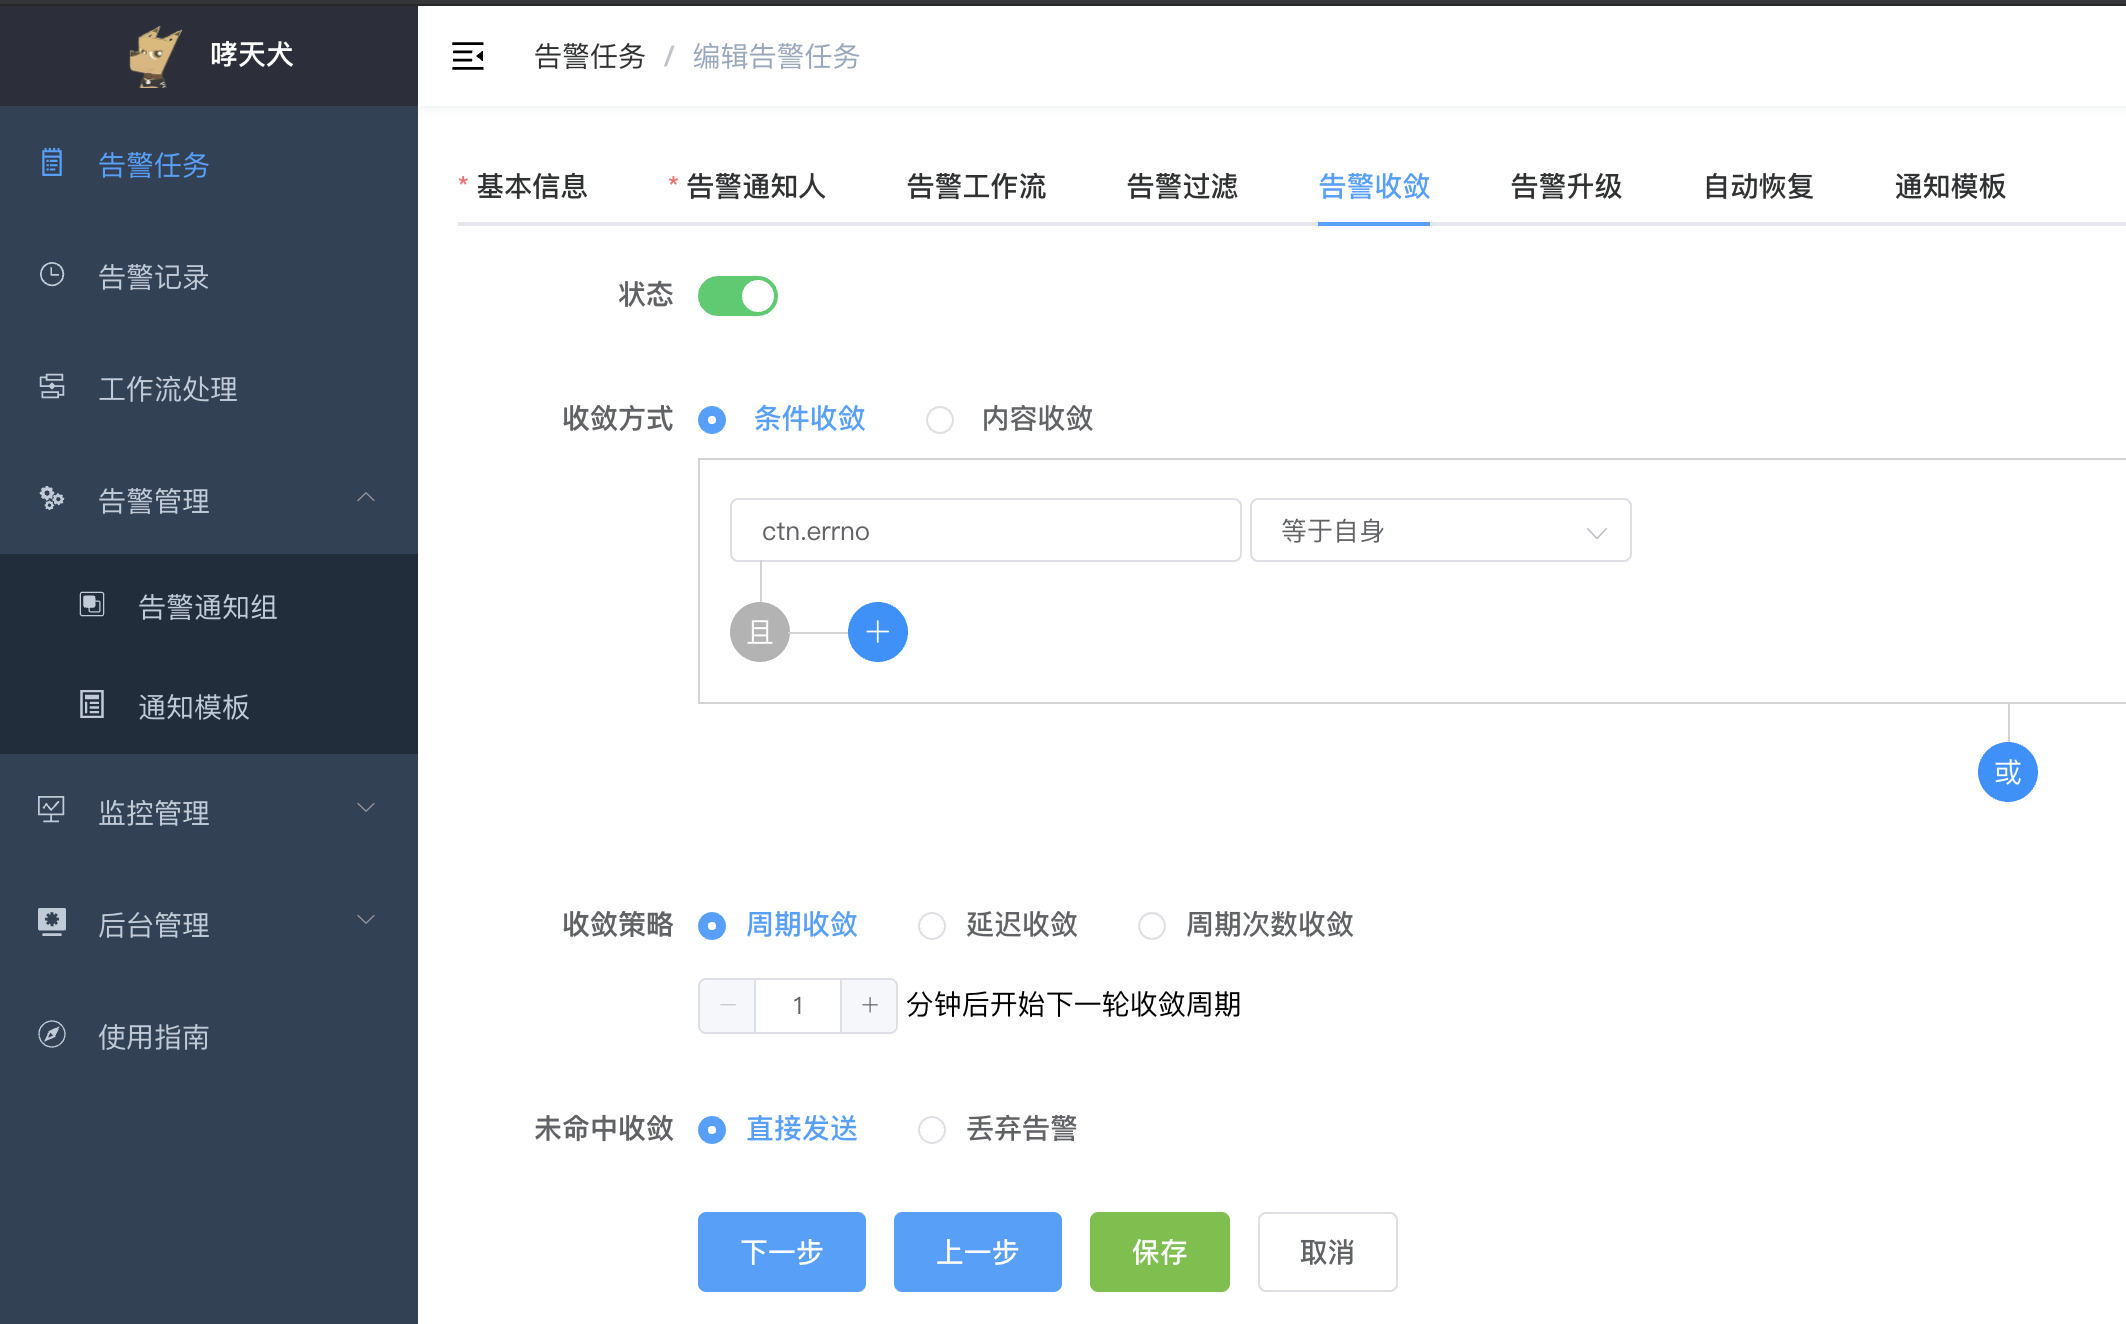Click the green 保存 button

(x=1159, y=1251)
